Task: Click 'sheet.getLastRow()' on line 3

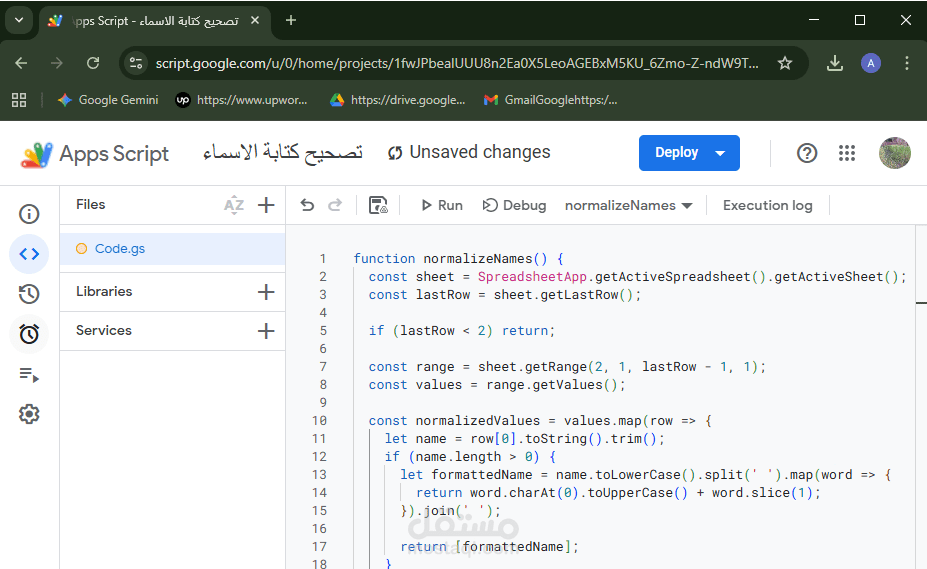Action: 564,295
